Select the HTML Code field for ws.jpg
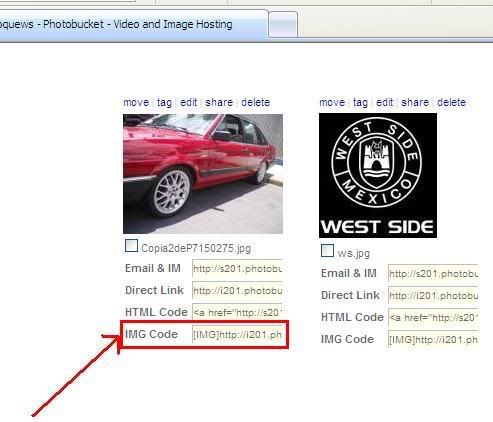 [x=433, y=317]
